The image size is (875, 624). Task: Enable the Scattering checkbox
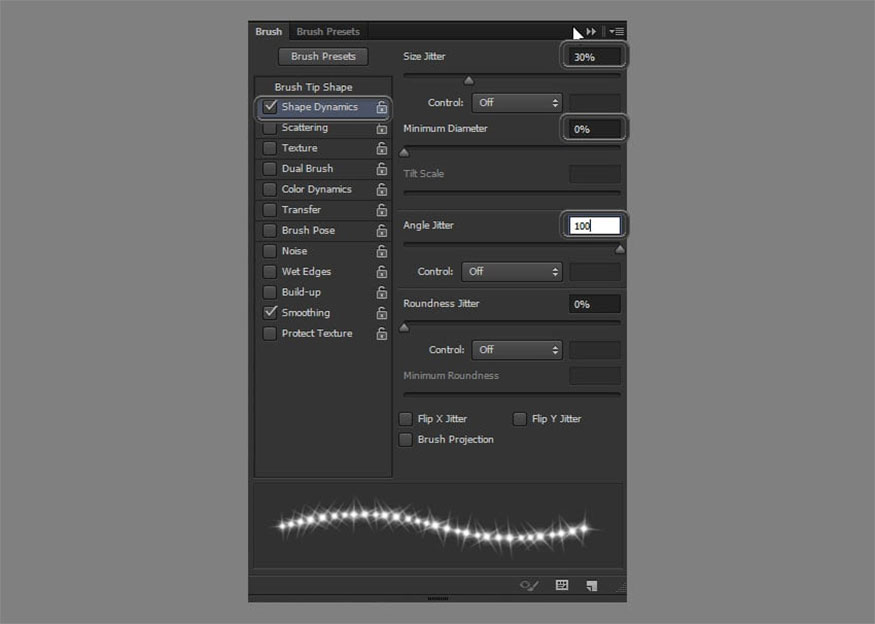click(x=269, y=128)
